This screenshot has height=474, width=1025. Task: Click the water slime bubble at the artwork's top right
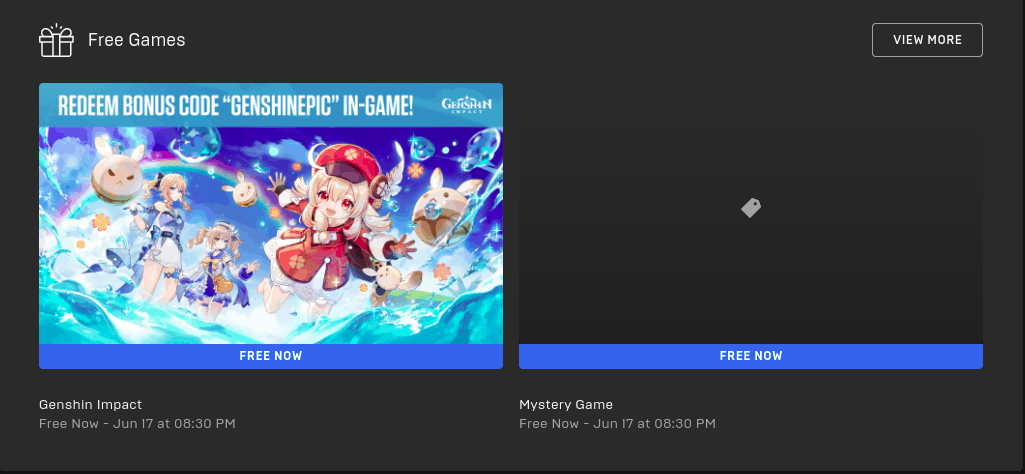[482, 149]
